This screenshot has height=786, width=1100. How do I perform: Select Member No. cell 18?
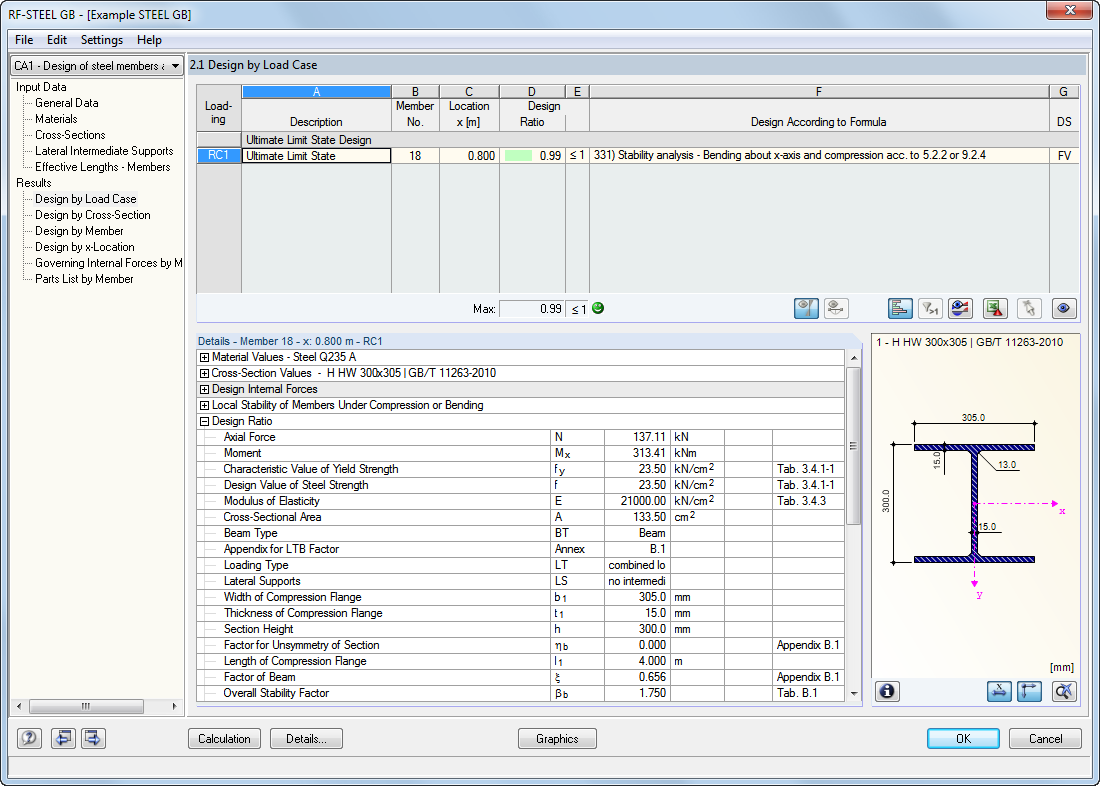[x=415, y=156]
